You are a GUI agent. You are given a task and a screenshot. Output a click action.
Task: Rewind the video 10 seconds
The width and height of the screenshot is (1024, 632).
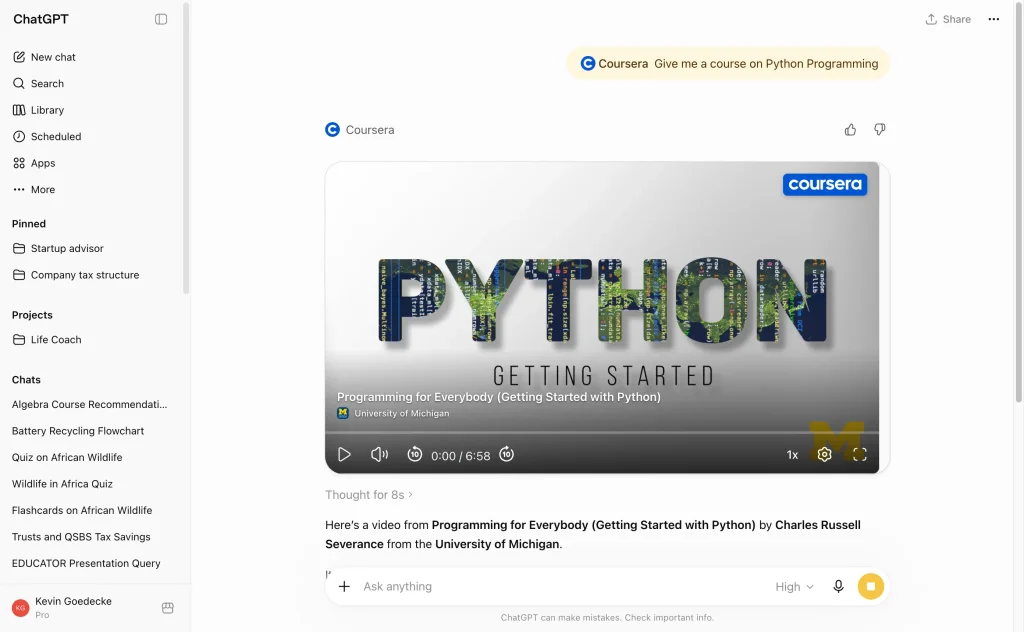tap(415, 454)
